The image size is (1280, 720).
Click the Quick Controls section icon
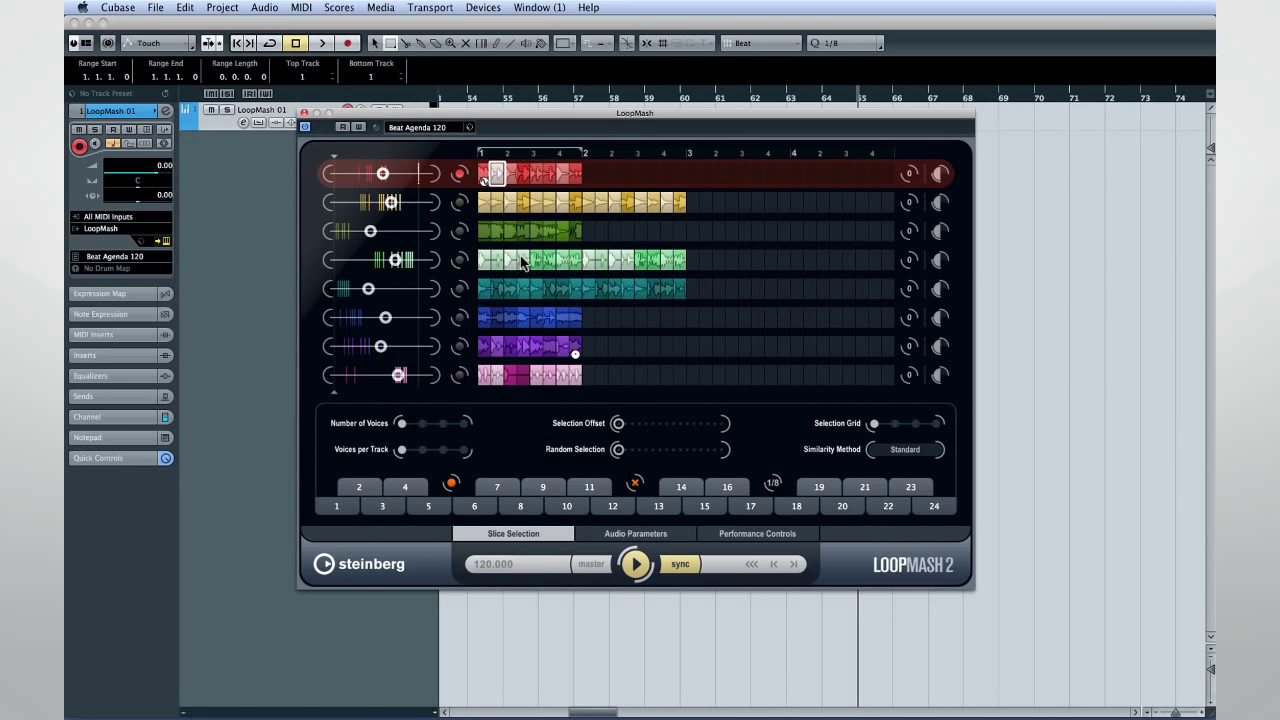click(x=166, y=458)
